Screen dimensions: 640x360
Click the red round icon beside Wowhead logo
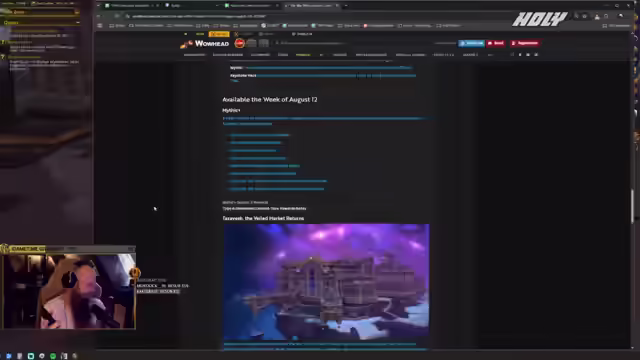(x=240, y=43)
